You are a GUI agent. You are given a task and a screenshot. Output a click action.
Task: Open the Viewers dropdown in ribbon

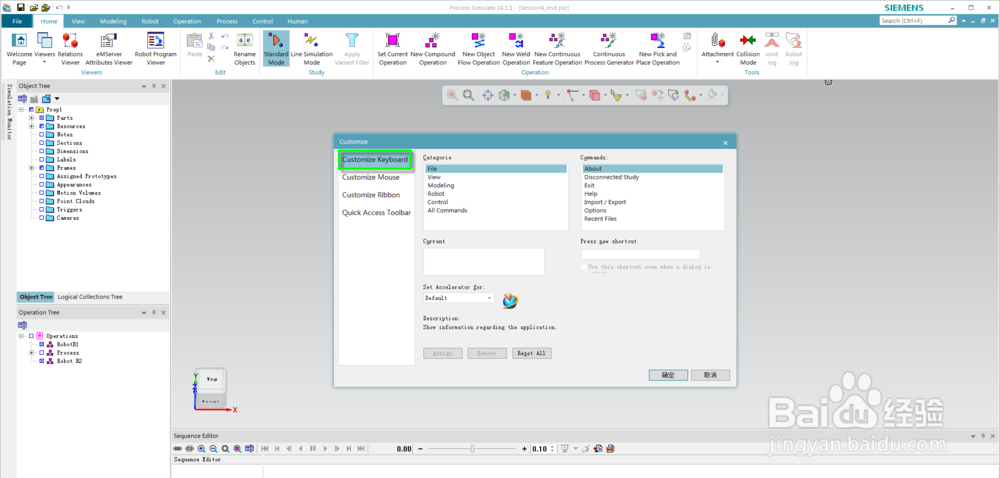pos(45,62)
